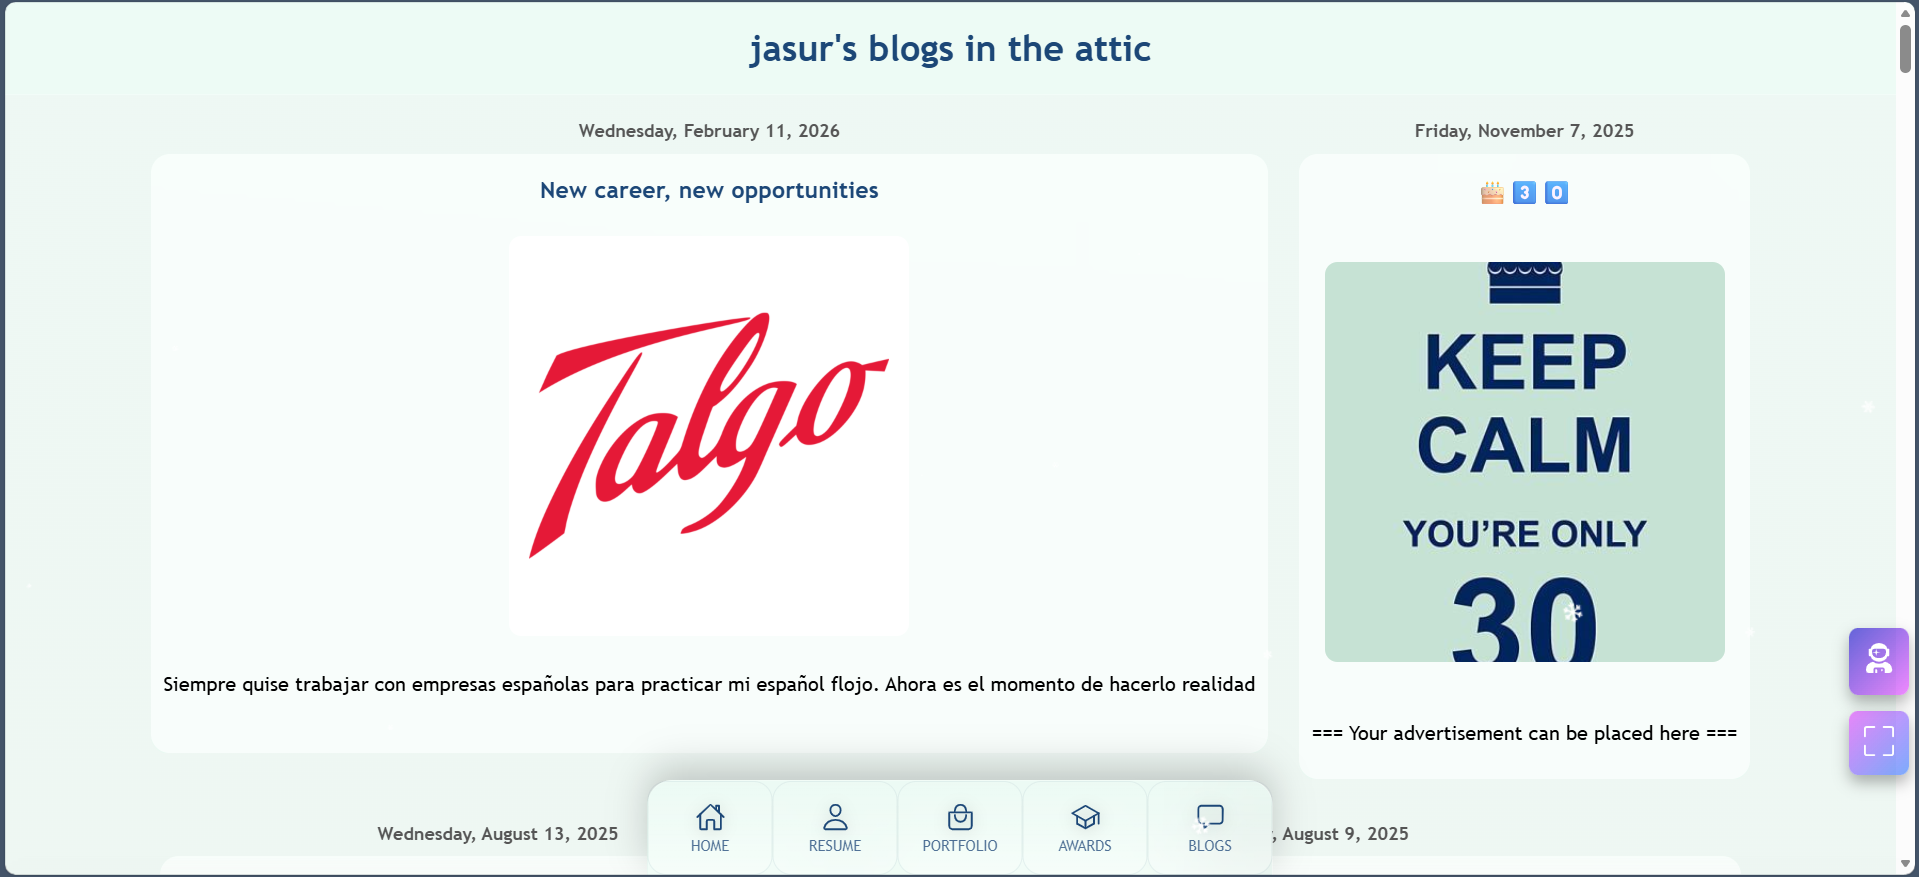The image size is (1919, 877).
Task: Open the Resume person icon
Action: [835, 817]
